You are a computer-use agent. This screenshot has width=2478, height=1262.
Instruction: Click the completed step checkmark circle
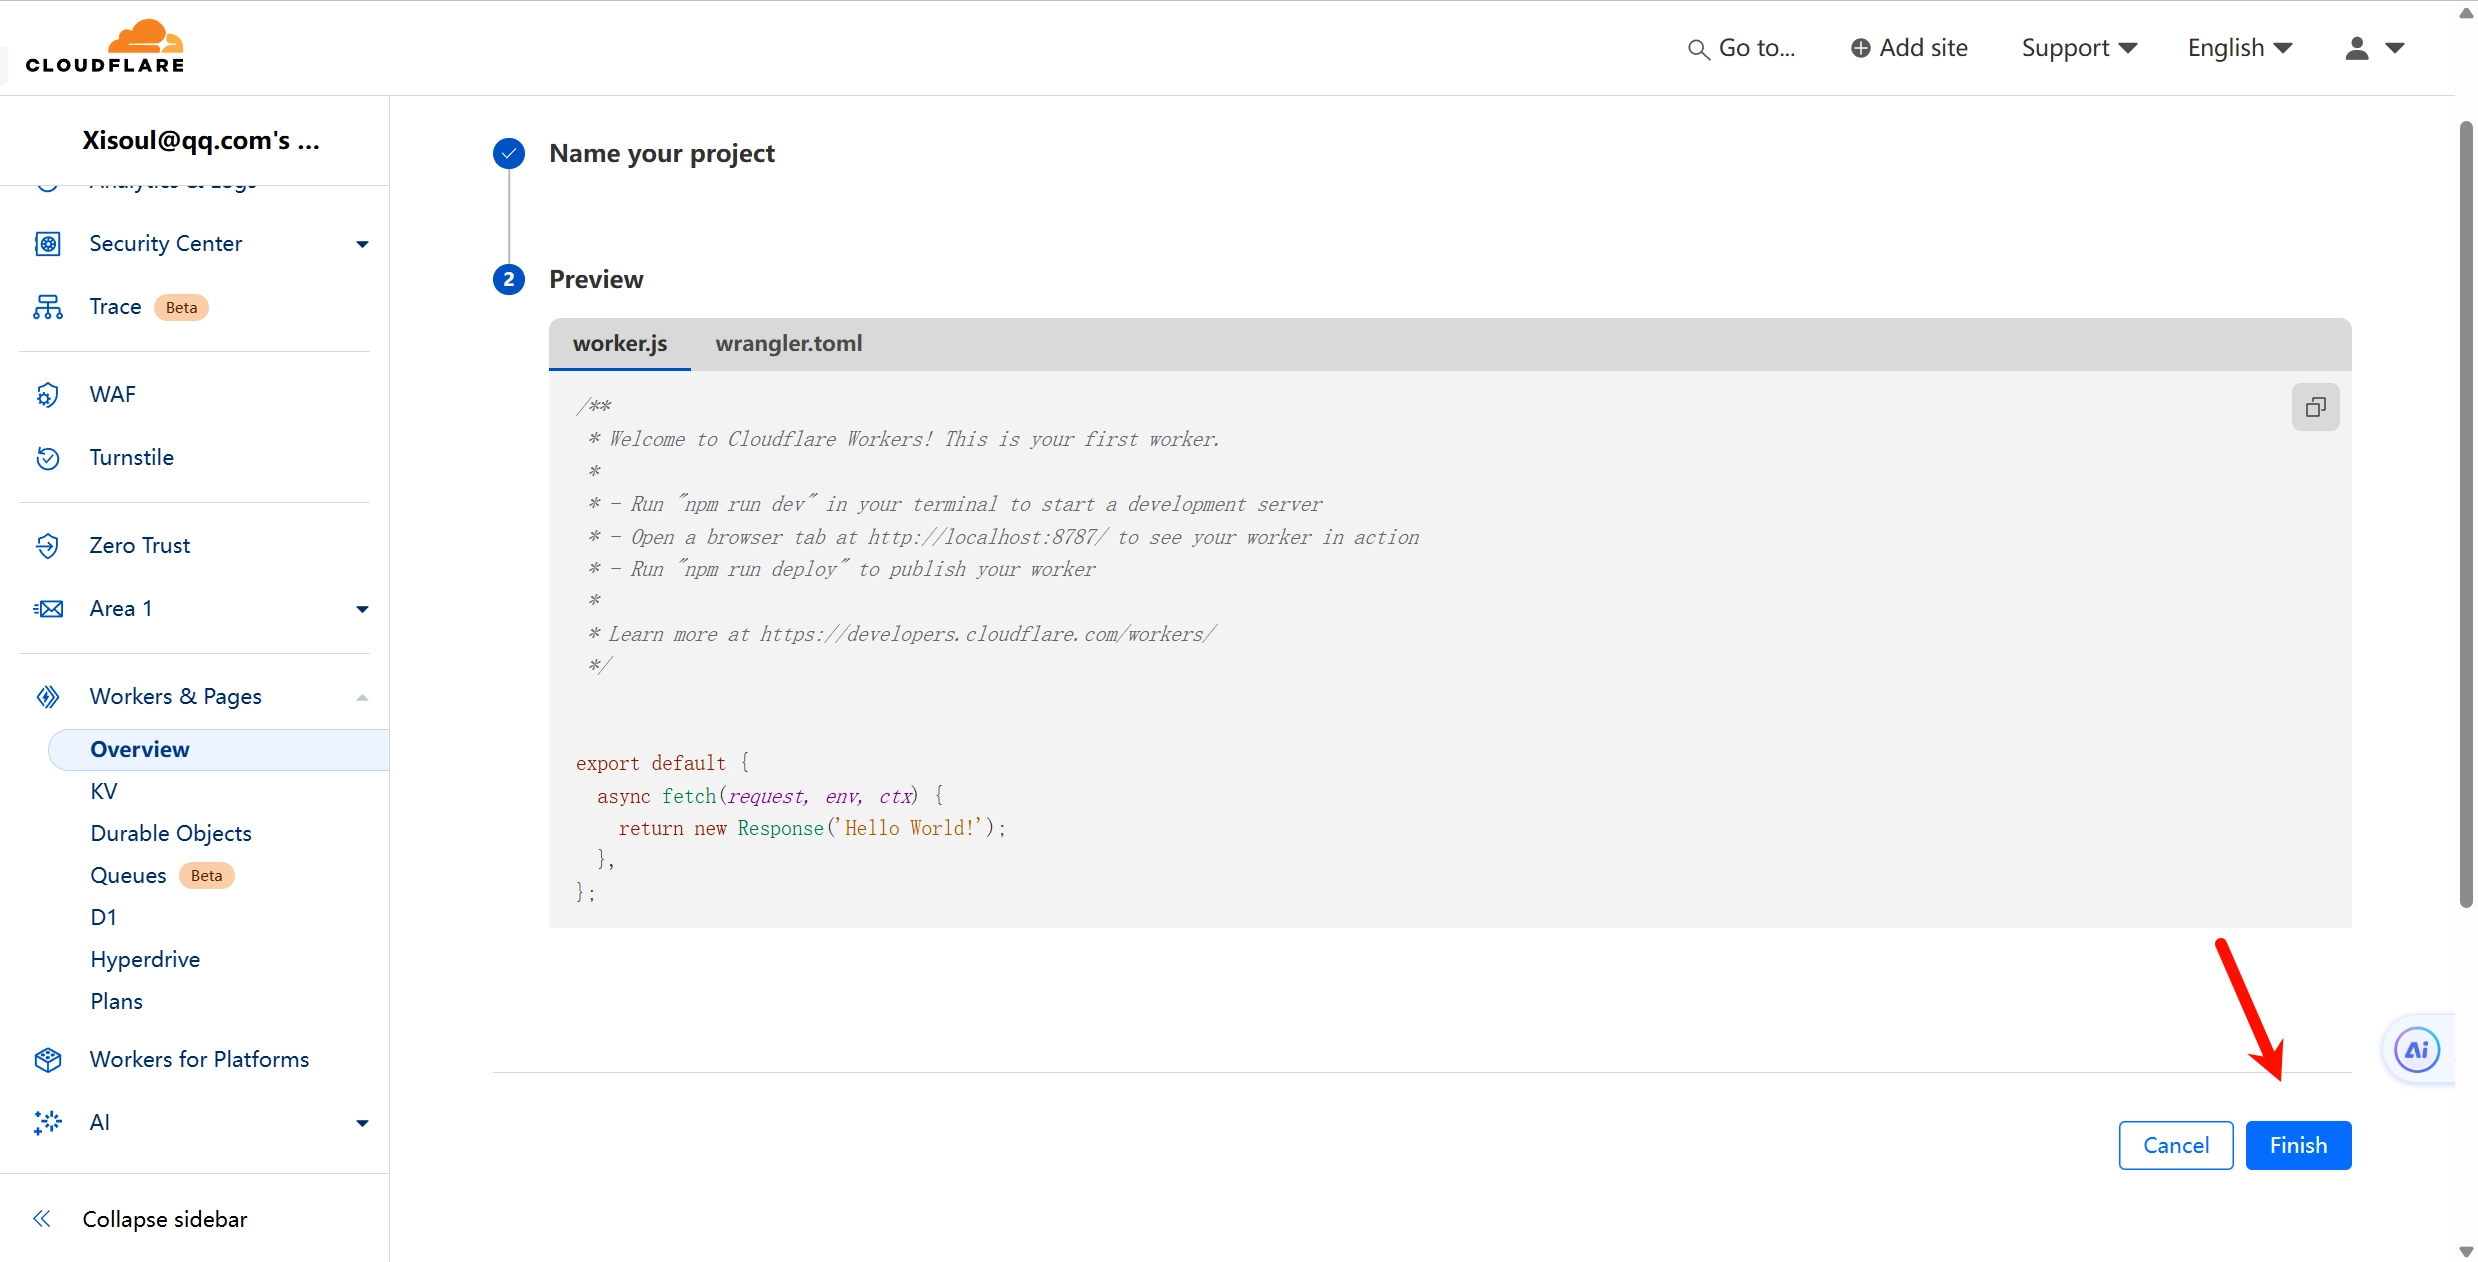(509, 153)
